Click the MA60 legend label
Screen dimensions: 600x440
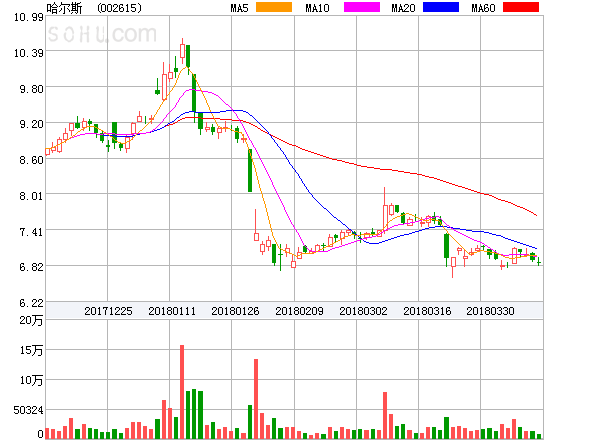pos(483,8)
